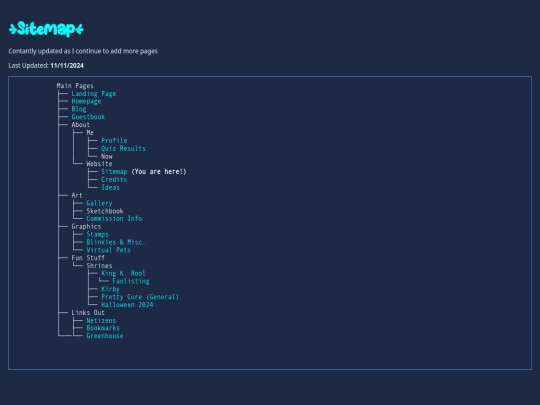Viewport: 540px width, 405px height.
Task: Open the Gallery link under Art
Action: pyautogui.click(x=99, y=203)
